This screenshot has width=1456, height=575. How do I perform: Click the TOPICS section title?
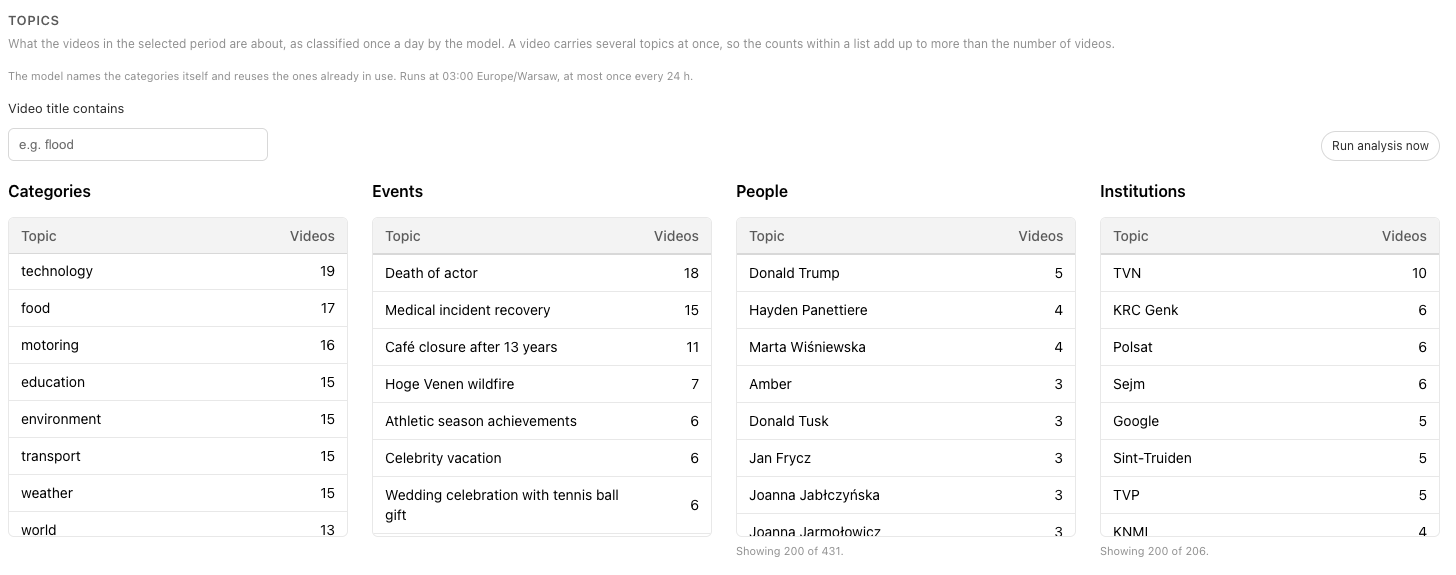pyautogui.click(x=34, y=20)
